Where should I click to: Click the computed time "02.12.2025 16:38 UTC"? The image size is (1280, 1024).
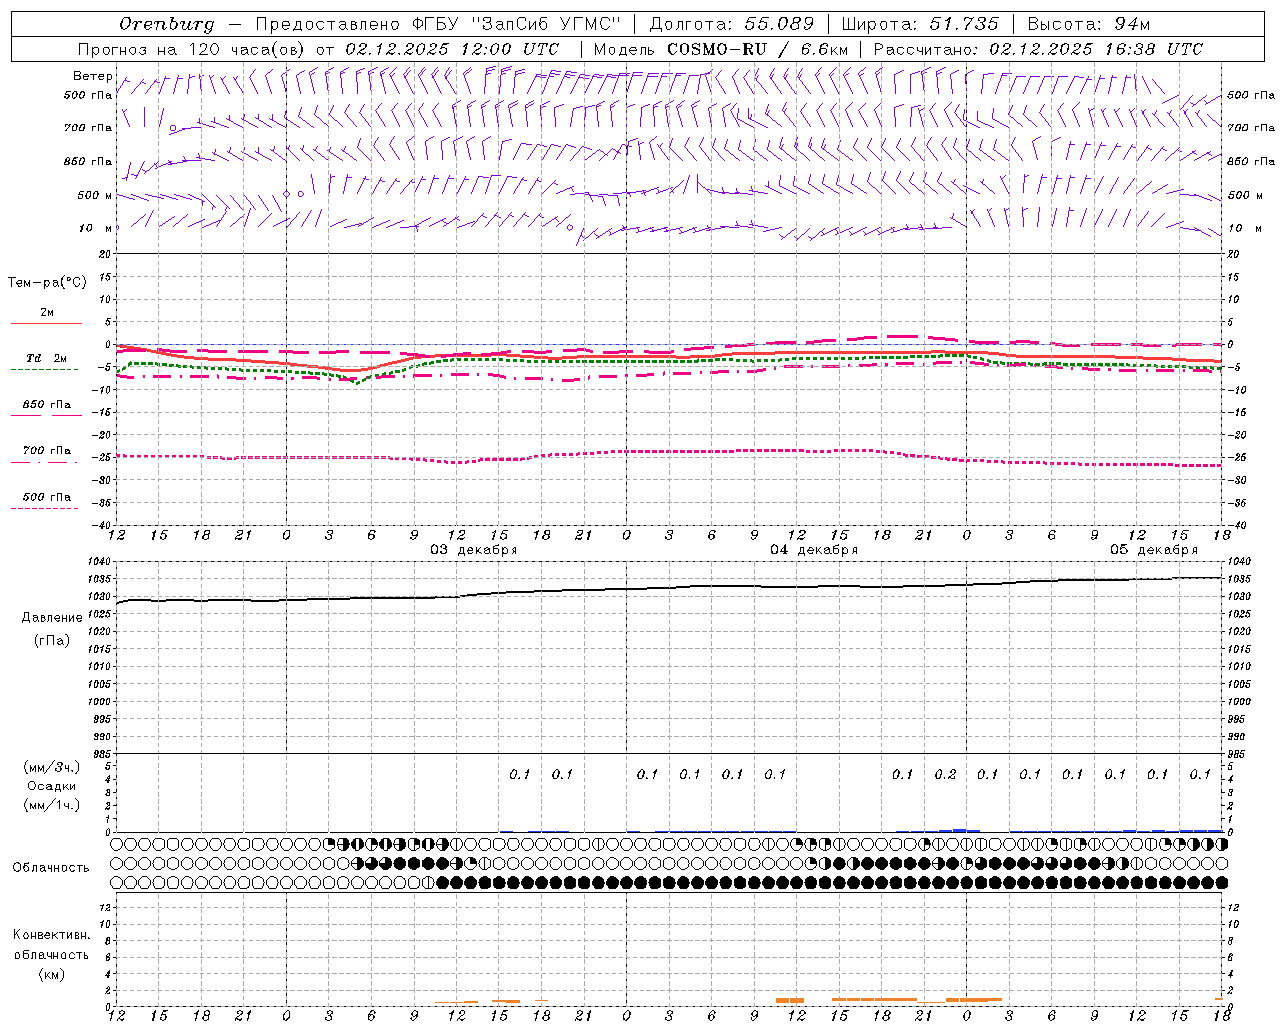[x=1096, y=49]
